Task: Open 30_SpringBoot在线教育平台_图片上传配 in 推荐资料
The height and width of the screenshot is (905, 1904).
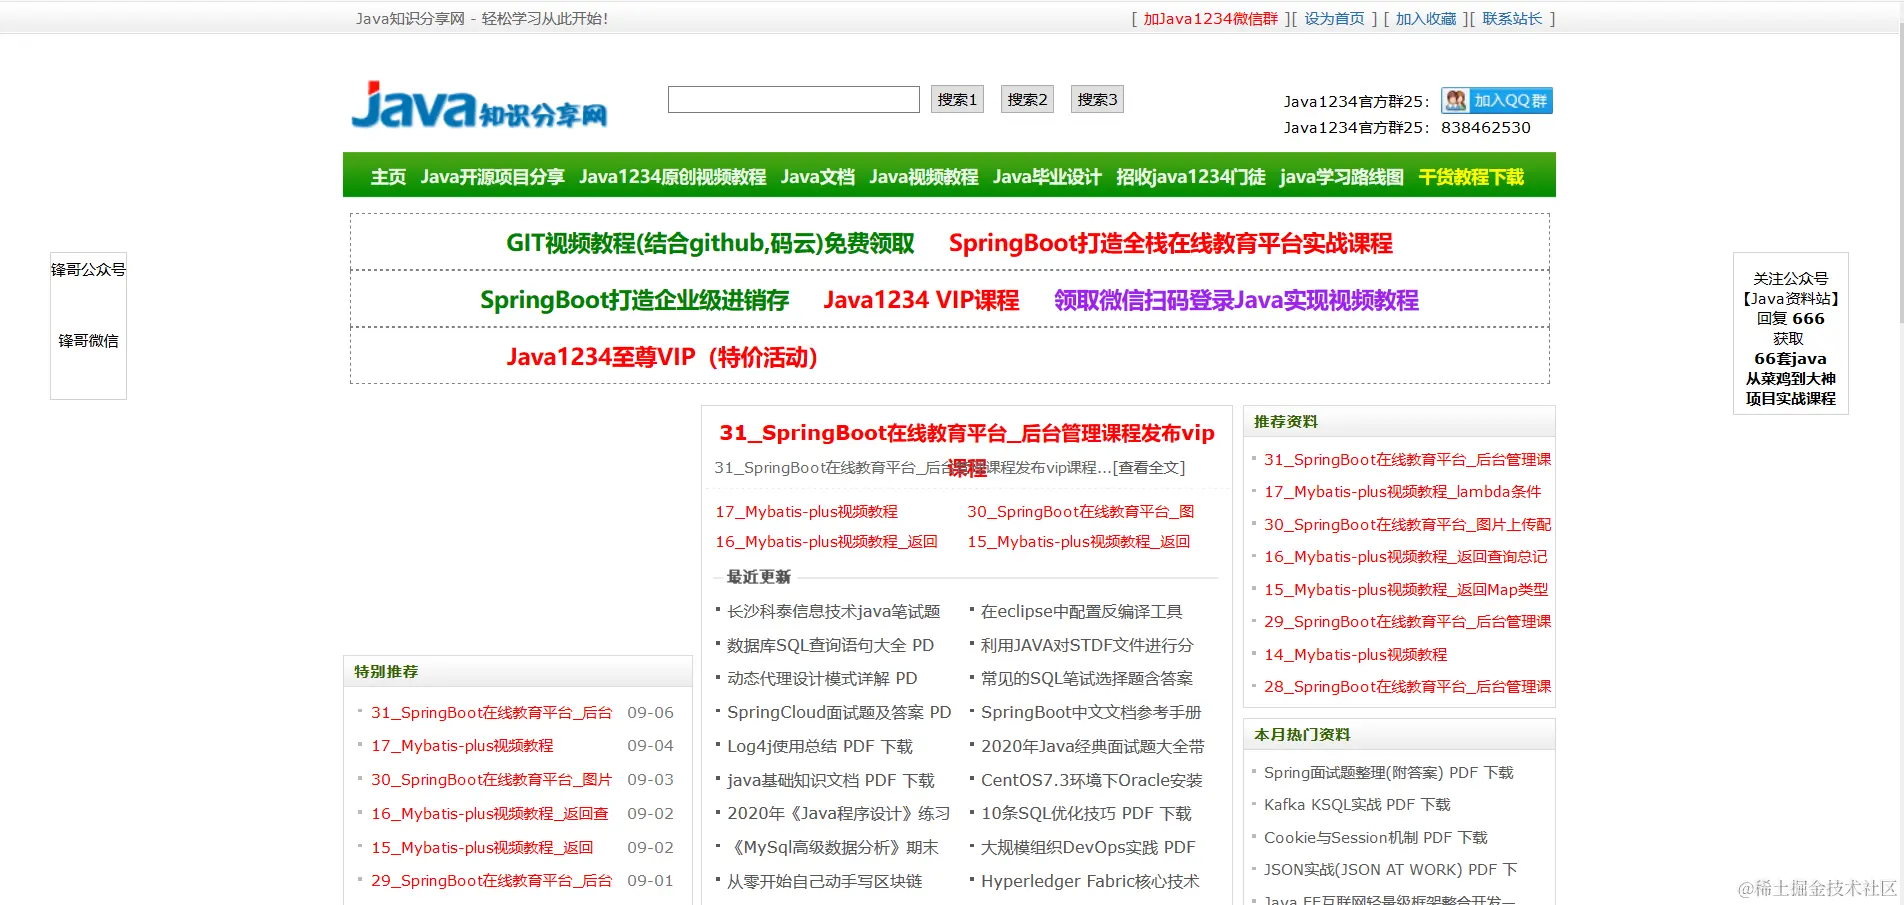Action: [x=1407, y=524]
